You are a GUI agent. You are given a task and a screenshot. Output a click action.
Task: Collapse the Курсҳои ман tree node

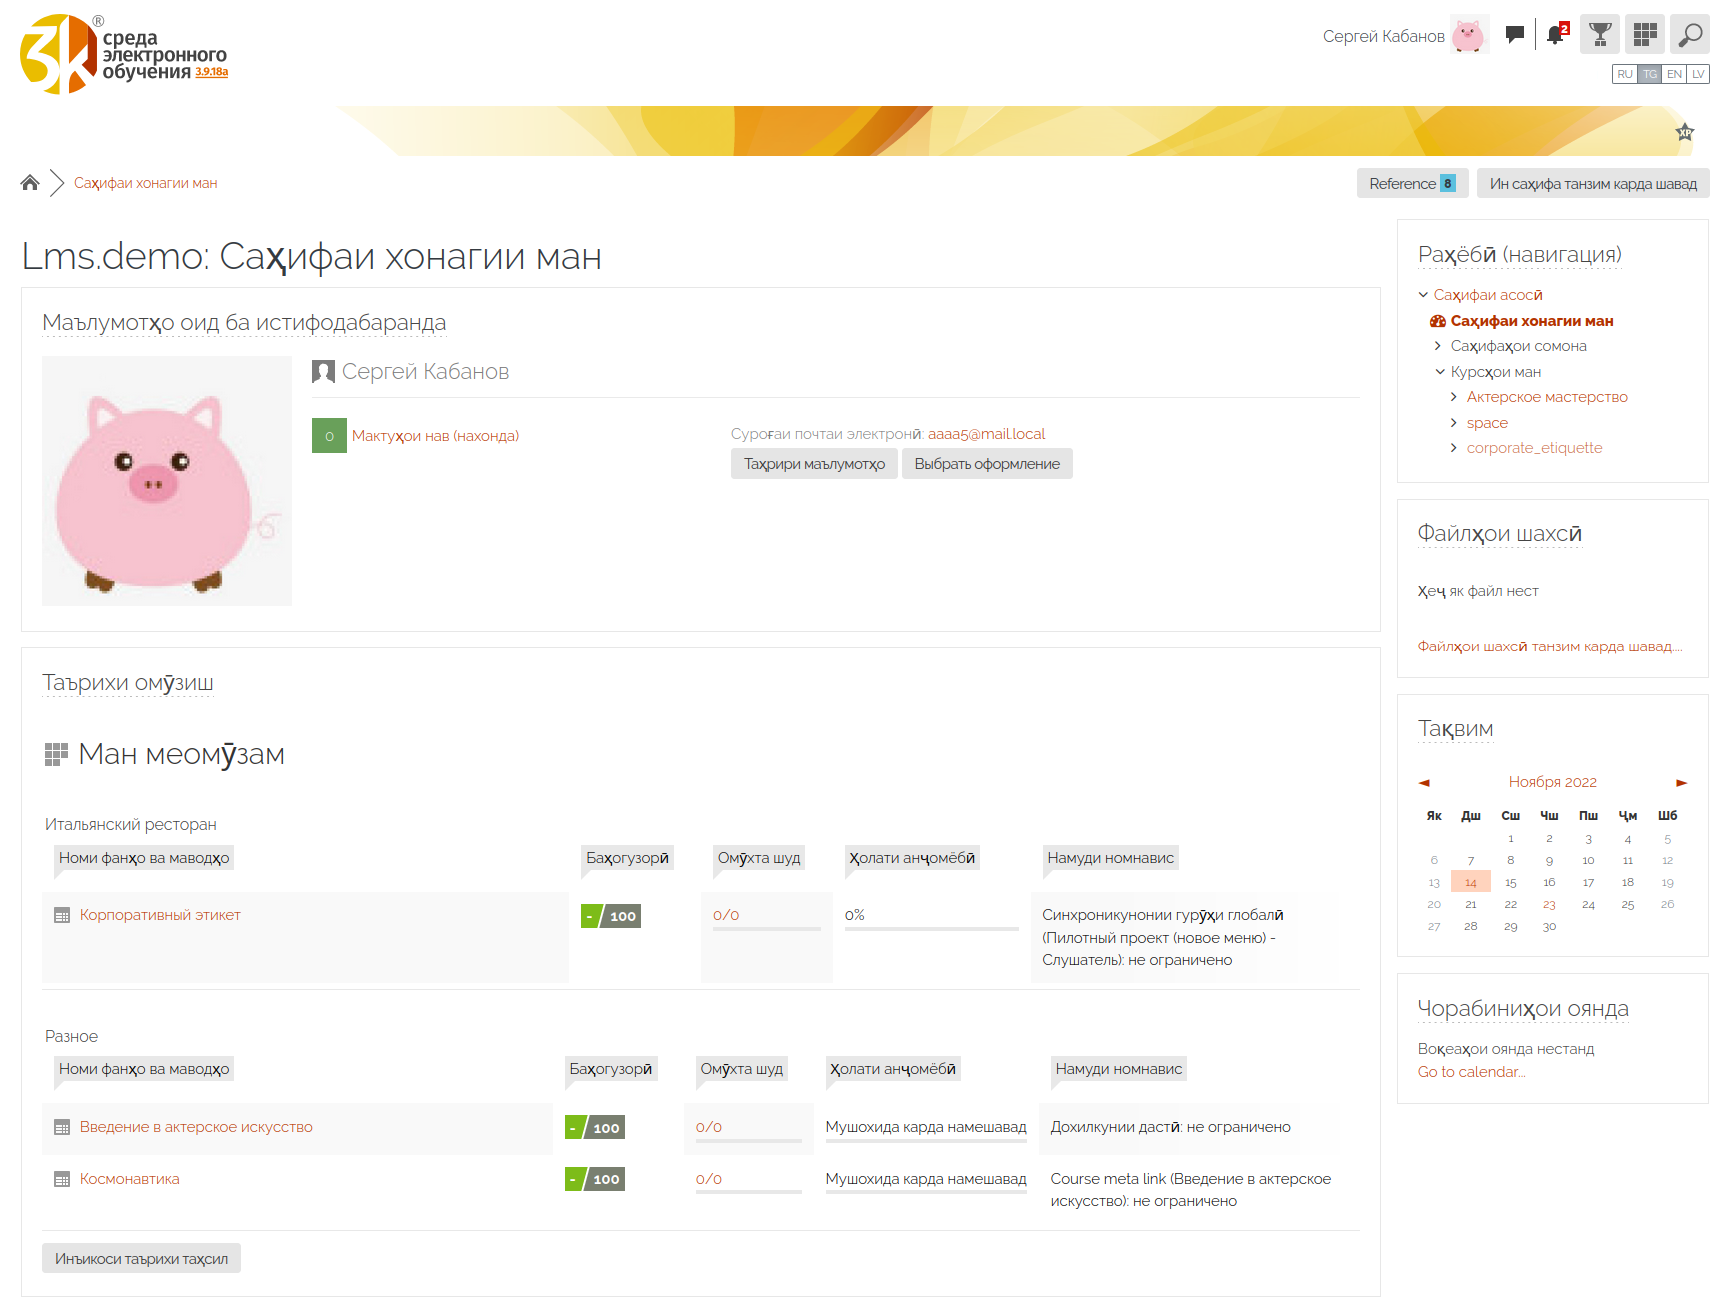coord(1440,372)
